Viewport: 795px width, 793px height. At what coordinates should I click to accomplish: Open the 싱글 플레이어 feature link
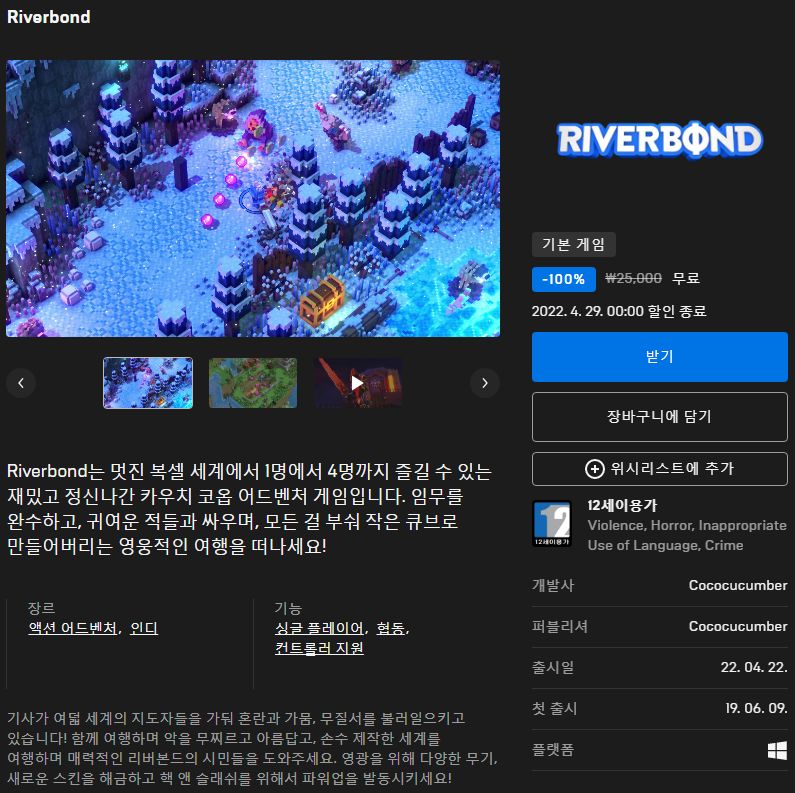point(319,628)
